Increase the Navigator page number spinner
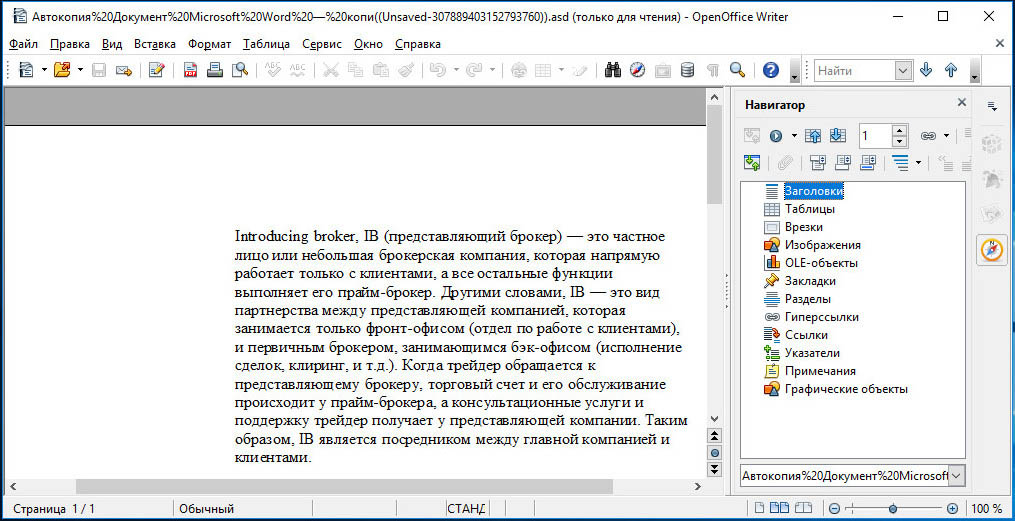The width and height of the screenshot is (1015, 521). [x=899, y=130]
